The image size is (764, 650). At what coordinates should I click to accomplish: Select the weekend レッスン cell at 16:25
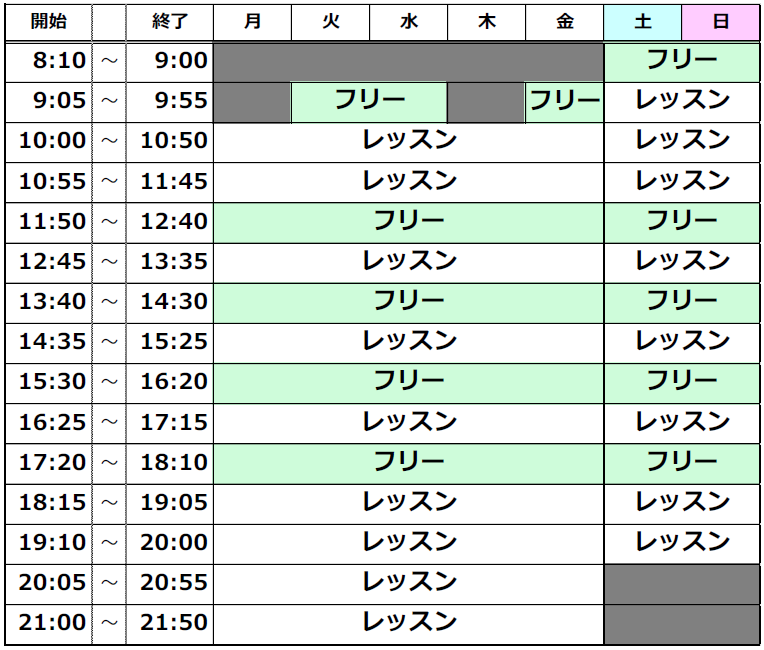coord(682,423)
